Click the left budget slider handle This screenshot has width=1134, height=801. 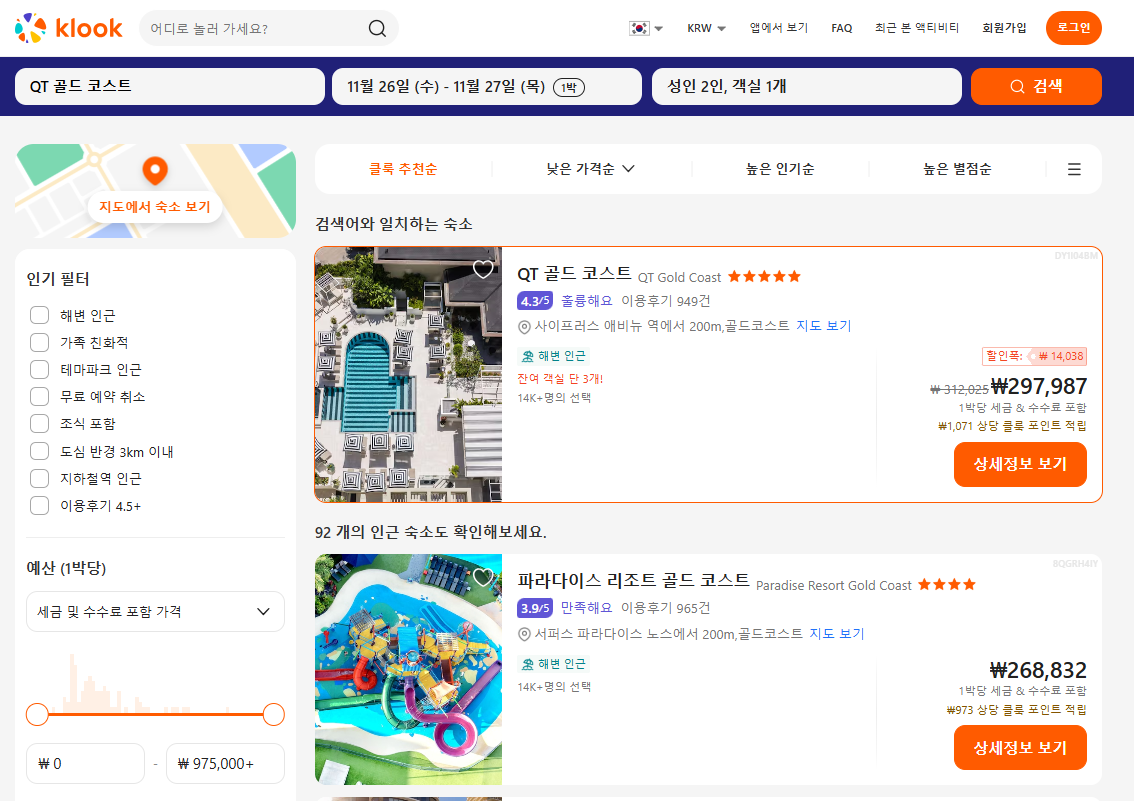(x=37, y=714)
